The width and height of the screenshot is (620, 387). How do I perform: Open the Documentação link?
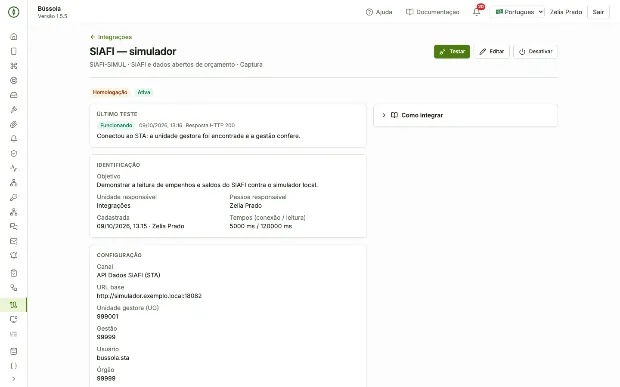(x=433, y=12)
